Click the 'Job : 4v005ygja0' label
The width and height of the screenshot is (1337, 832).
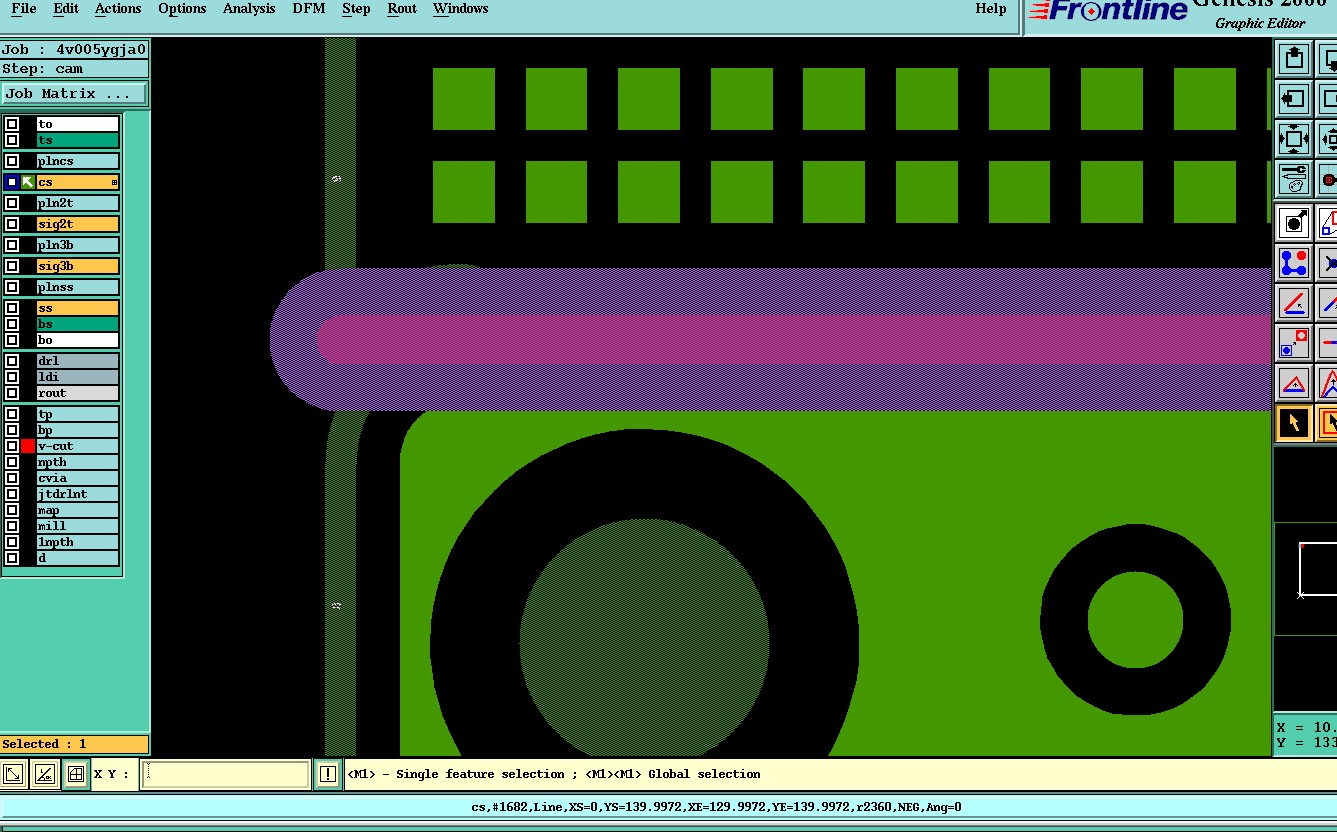(x=74, y=49)
